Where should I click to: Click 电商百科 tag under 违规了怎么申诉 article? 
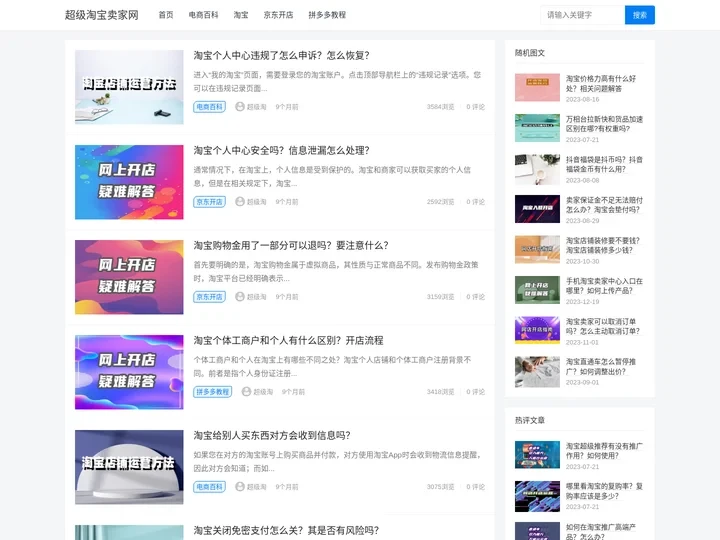[x=209, y=107]
